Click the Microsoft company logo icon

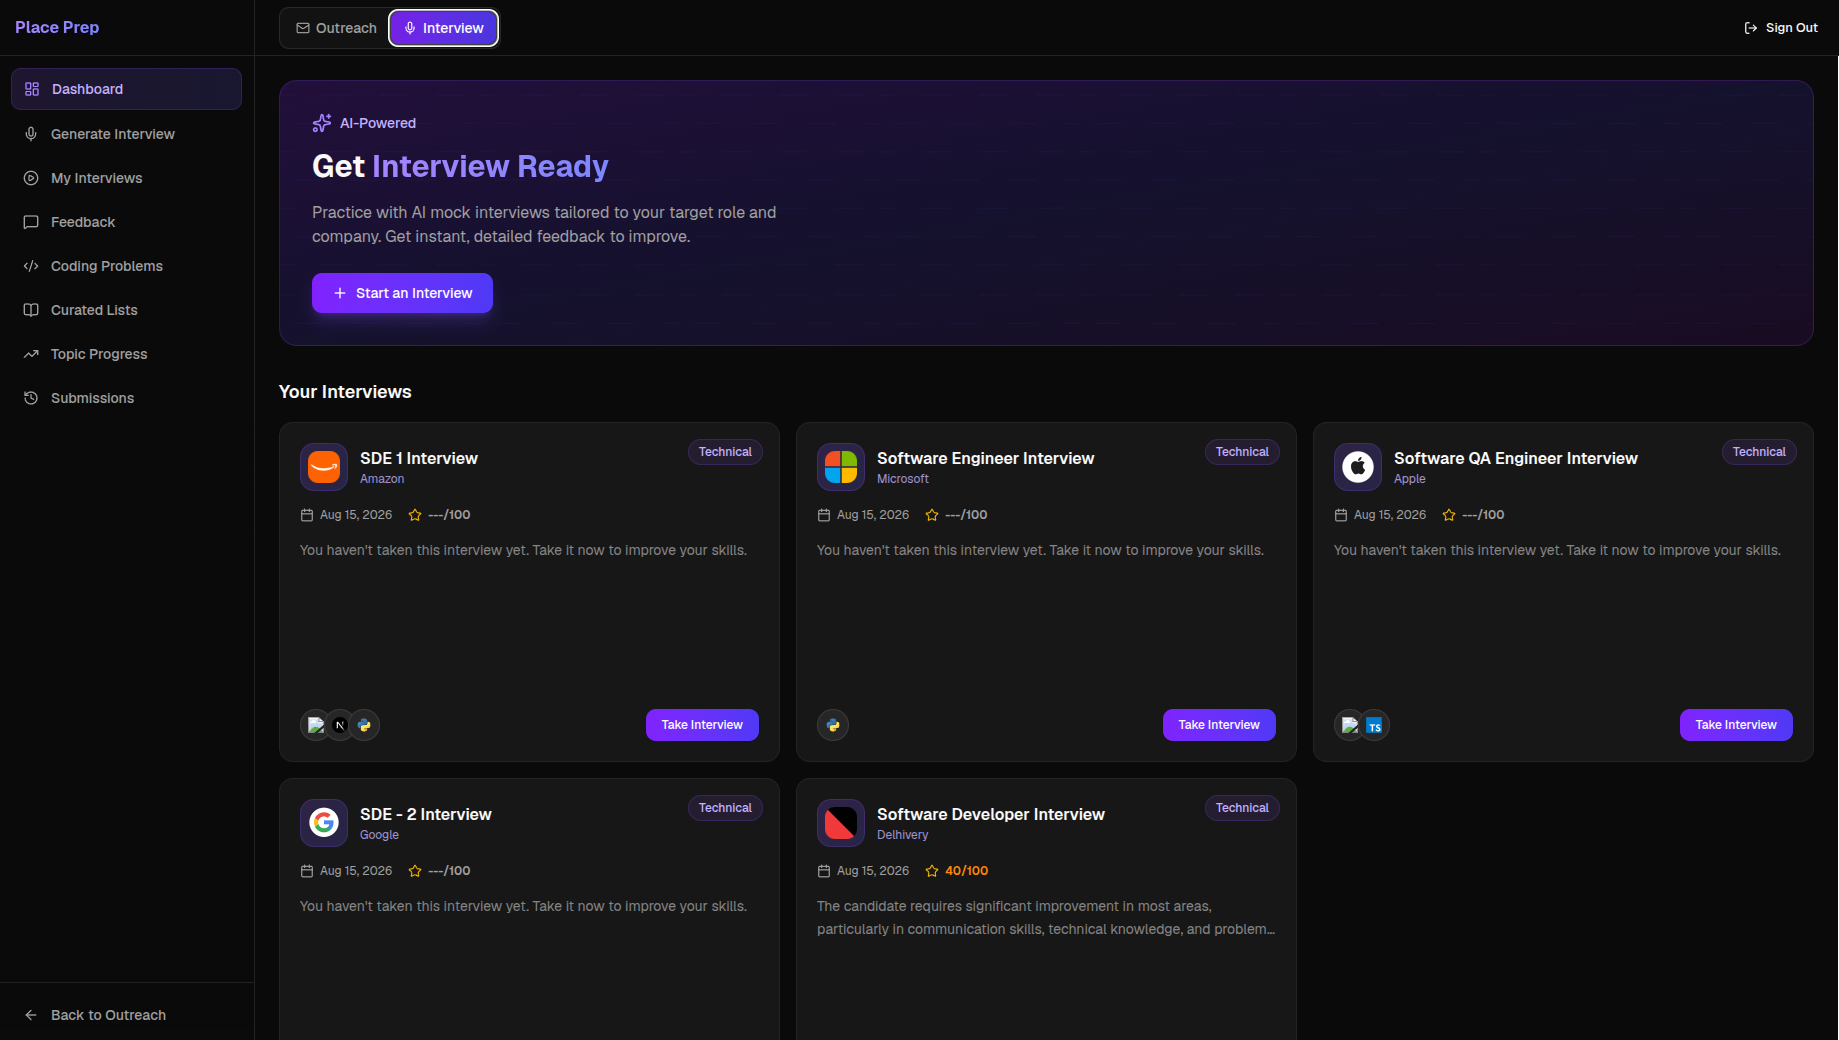click(841, 467)
